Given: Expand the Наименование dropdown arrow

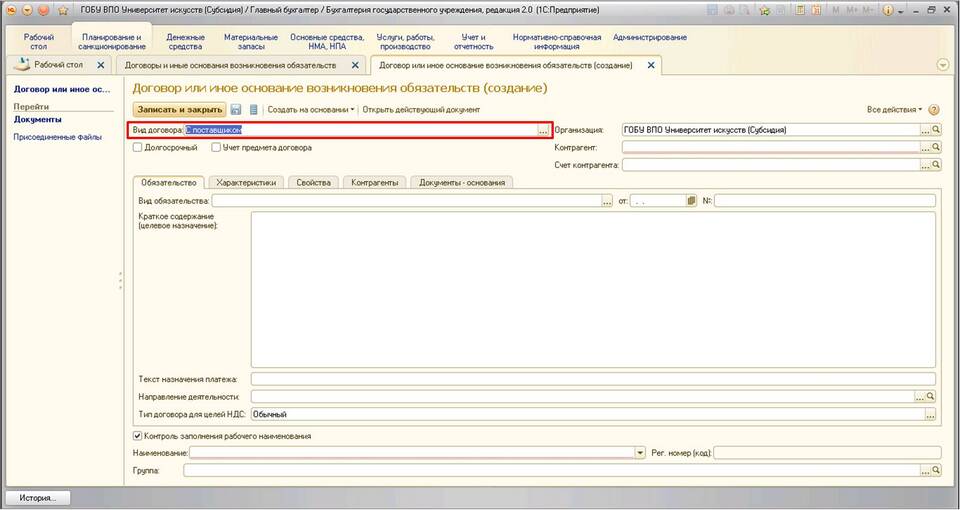Looking at the screenshot, I should pyautogui.click(x=640, y=452).
